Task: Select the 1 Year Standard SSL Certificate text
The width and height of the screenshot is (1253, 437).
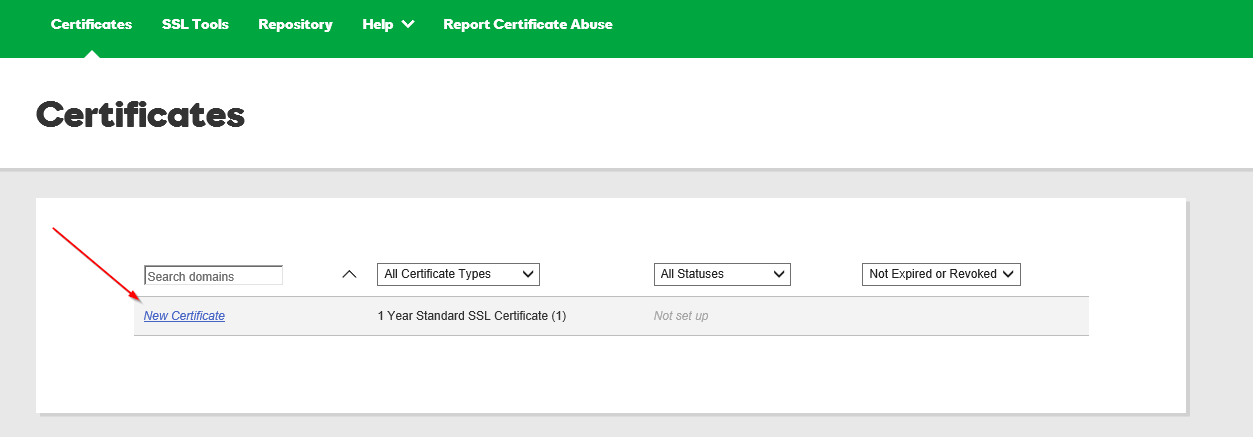Action: coord(471,316)
